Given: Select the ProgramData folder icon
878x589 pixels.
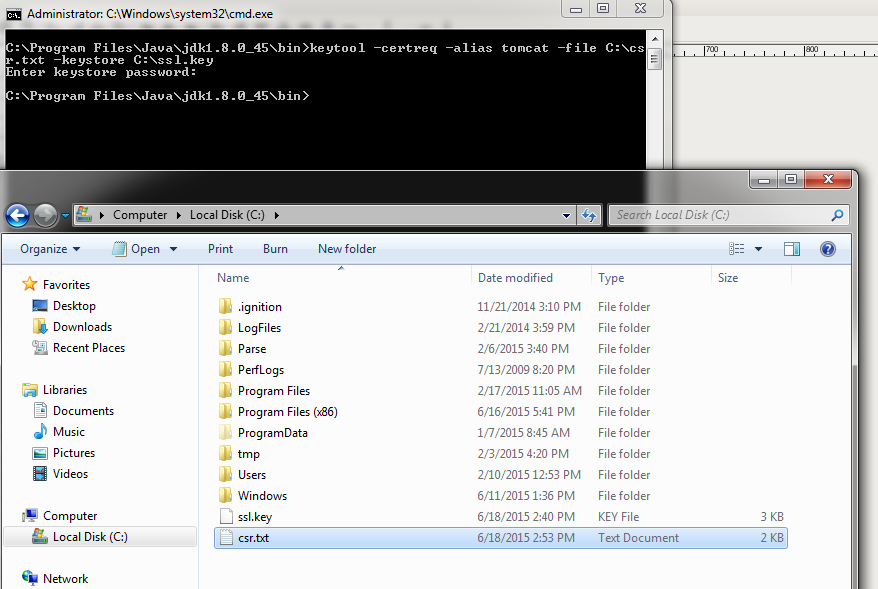Looking at the screenshot, I should click(x=225, y=432).
